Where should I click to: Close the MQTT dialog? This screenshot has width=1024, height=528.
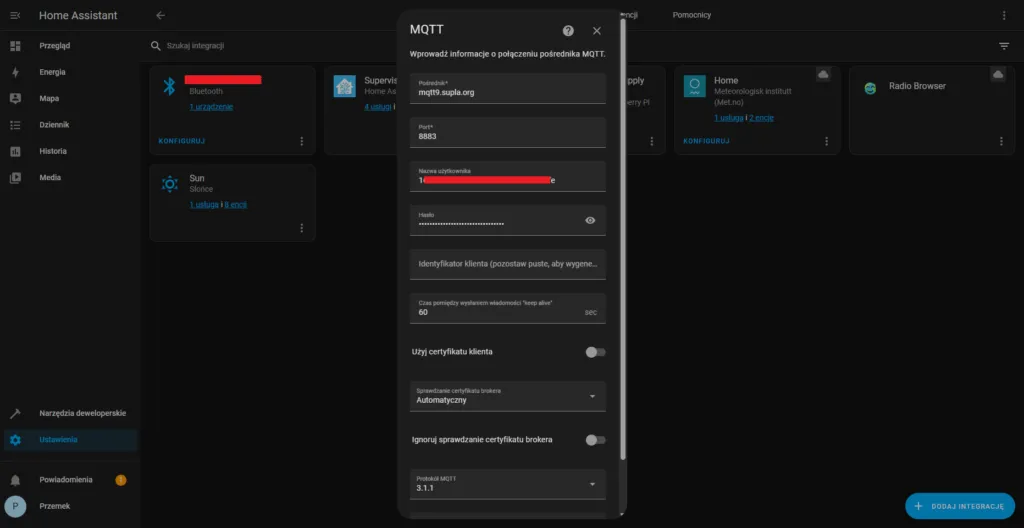coord(597,31)
